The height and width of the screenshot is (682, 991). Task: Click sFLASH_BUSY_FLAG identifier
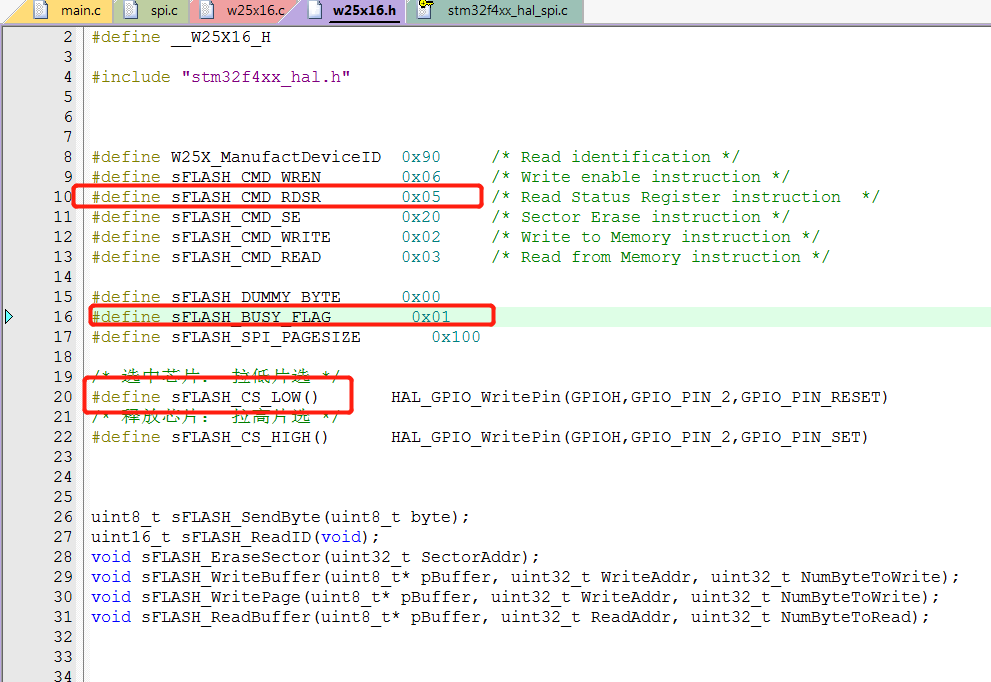tap(251, 317)
